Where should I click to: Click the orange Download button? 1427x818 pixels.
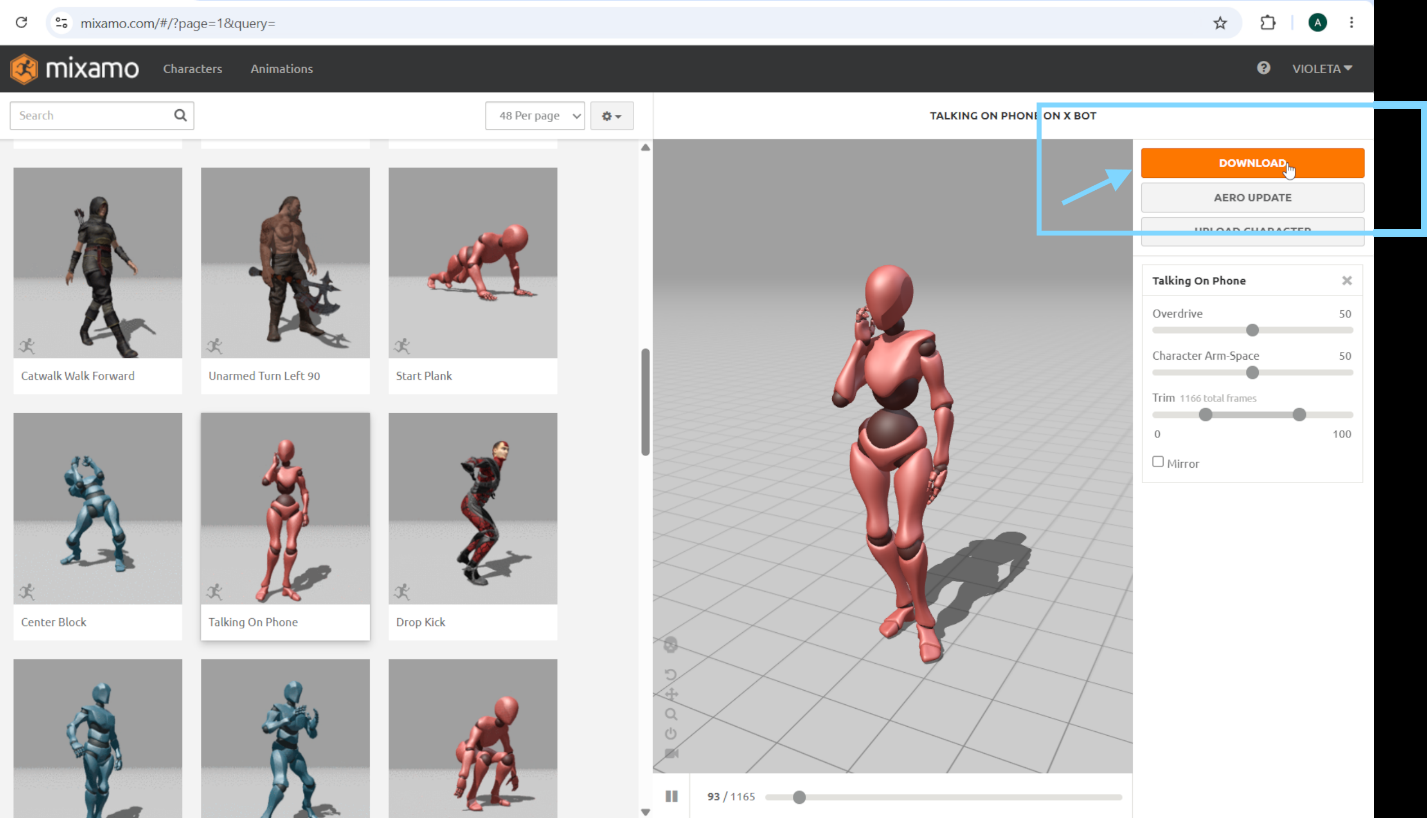tap(1252, 163)
